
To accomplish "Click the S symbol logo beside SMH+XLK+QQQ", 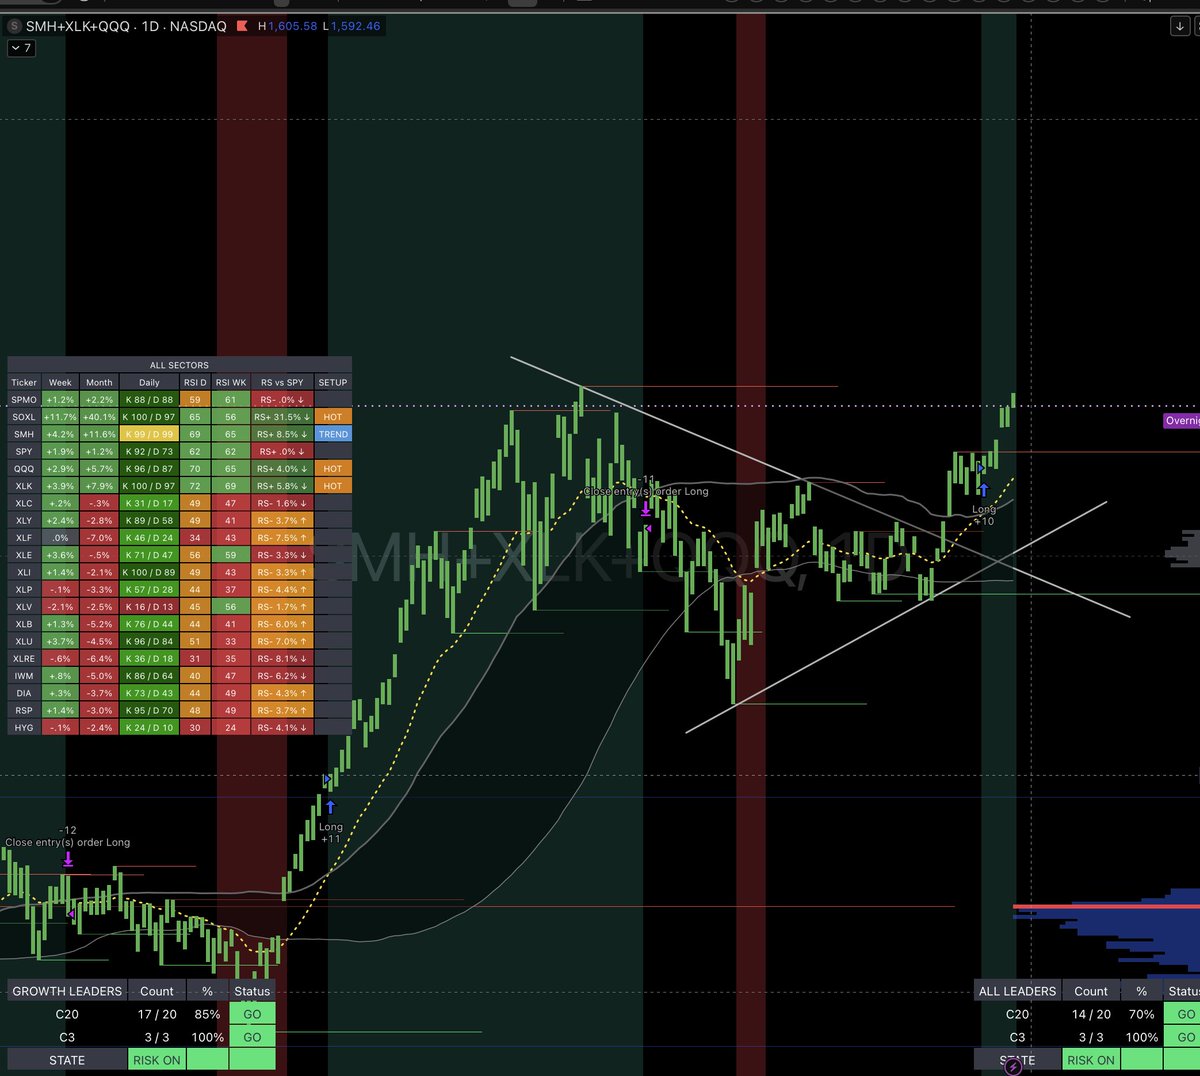I will pos(15,26).
